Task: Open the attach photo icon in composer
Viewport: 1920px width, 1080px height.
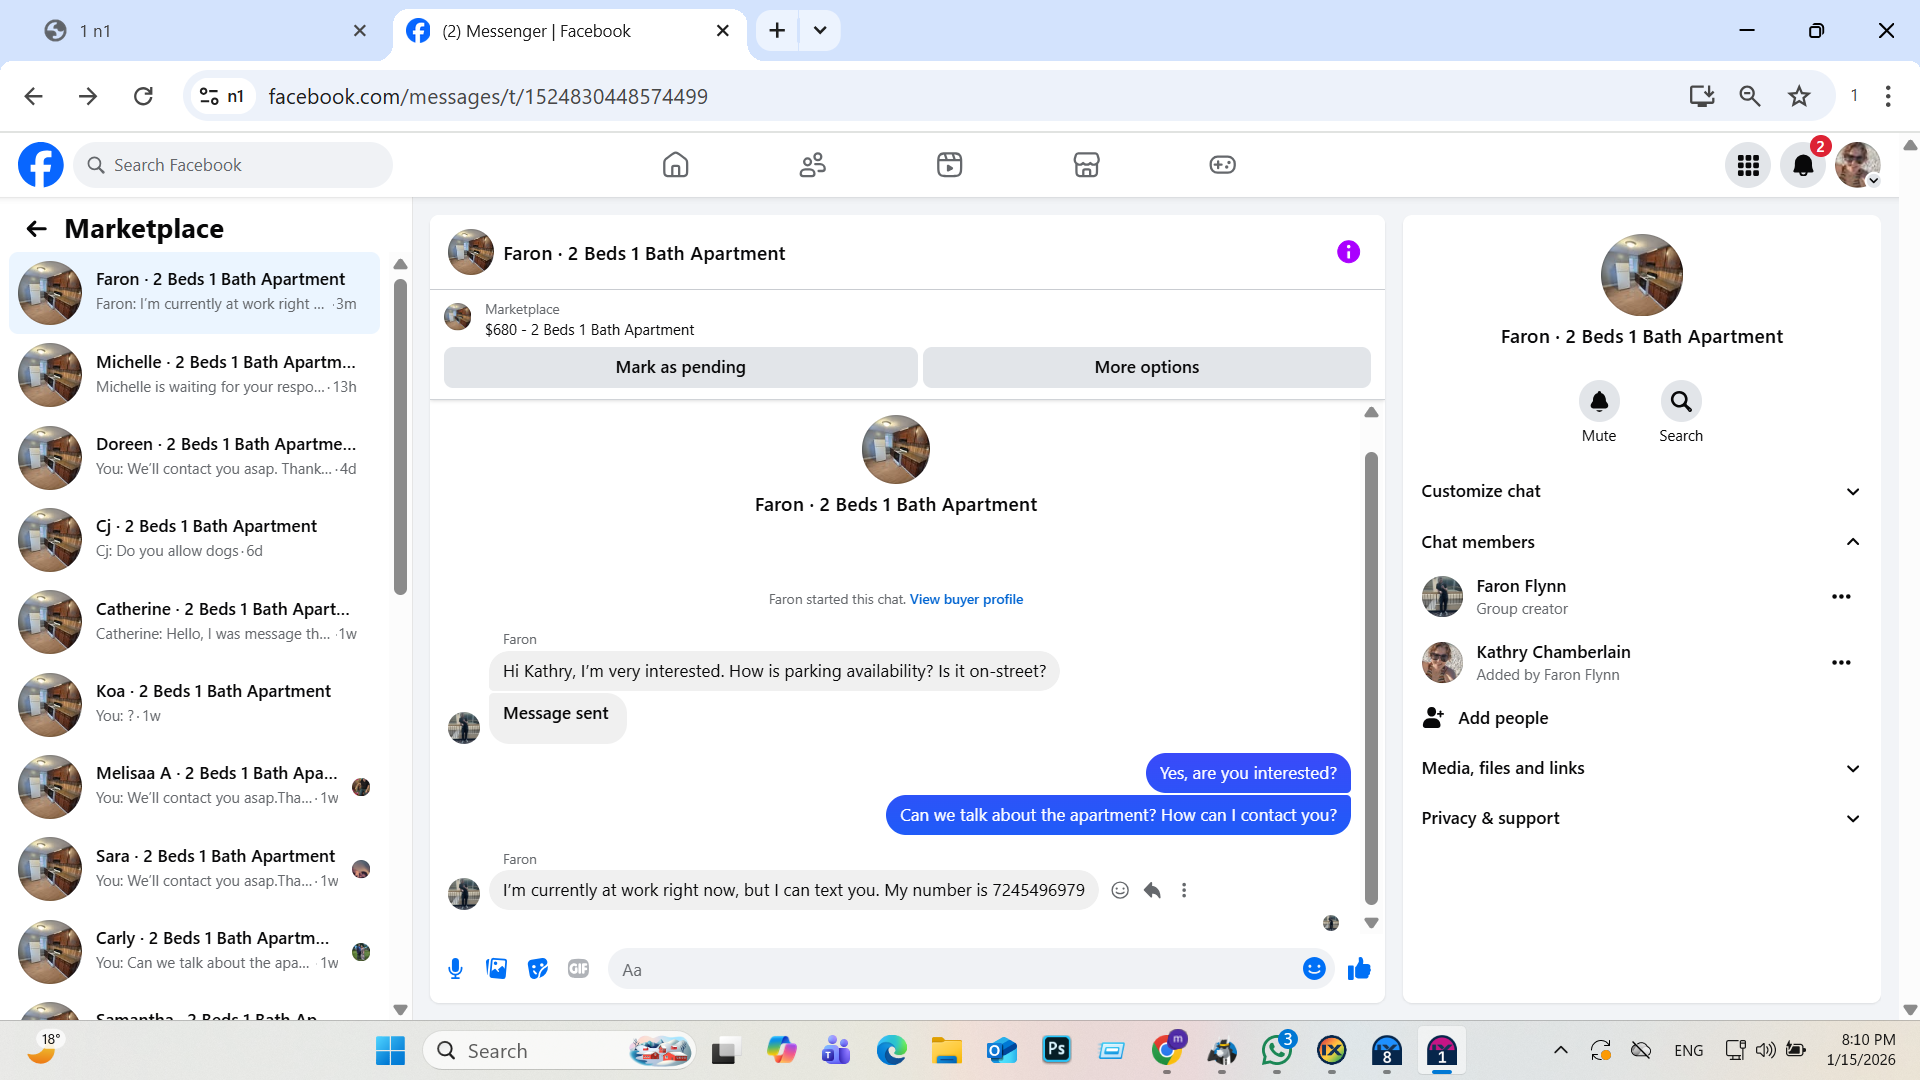Action: (x=496, y=968)
